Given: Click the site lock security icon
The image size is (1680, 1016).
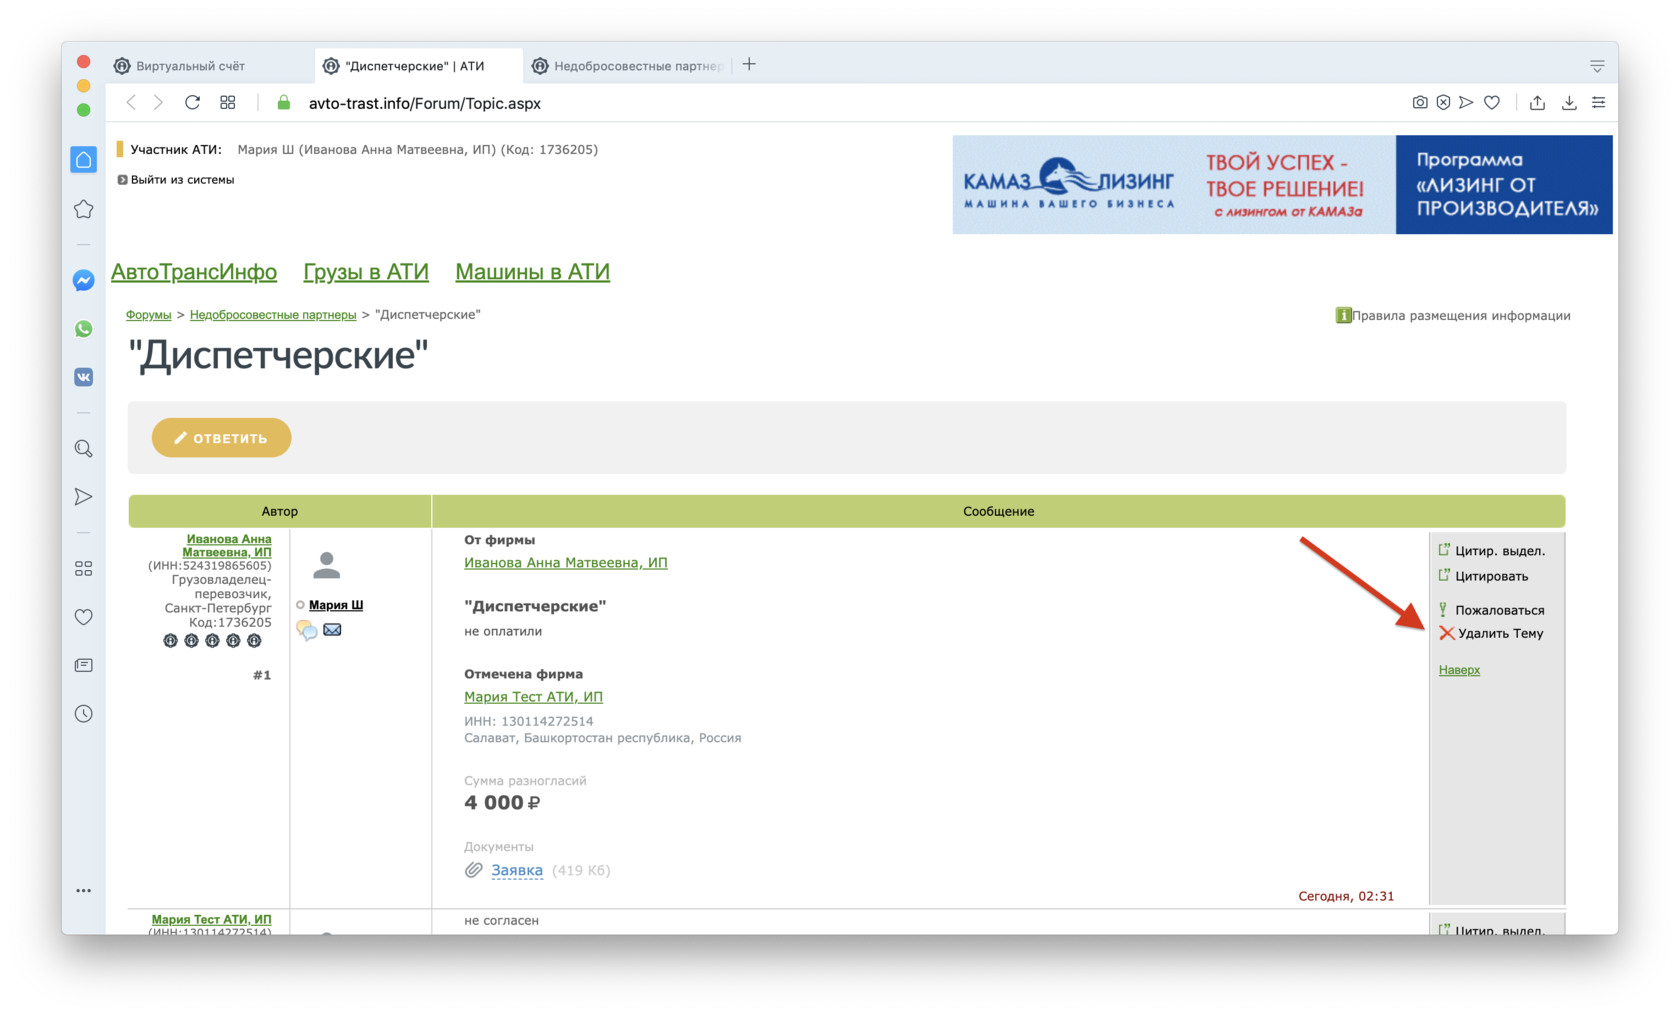Looking at the screenshot, I should 284,103.
